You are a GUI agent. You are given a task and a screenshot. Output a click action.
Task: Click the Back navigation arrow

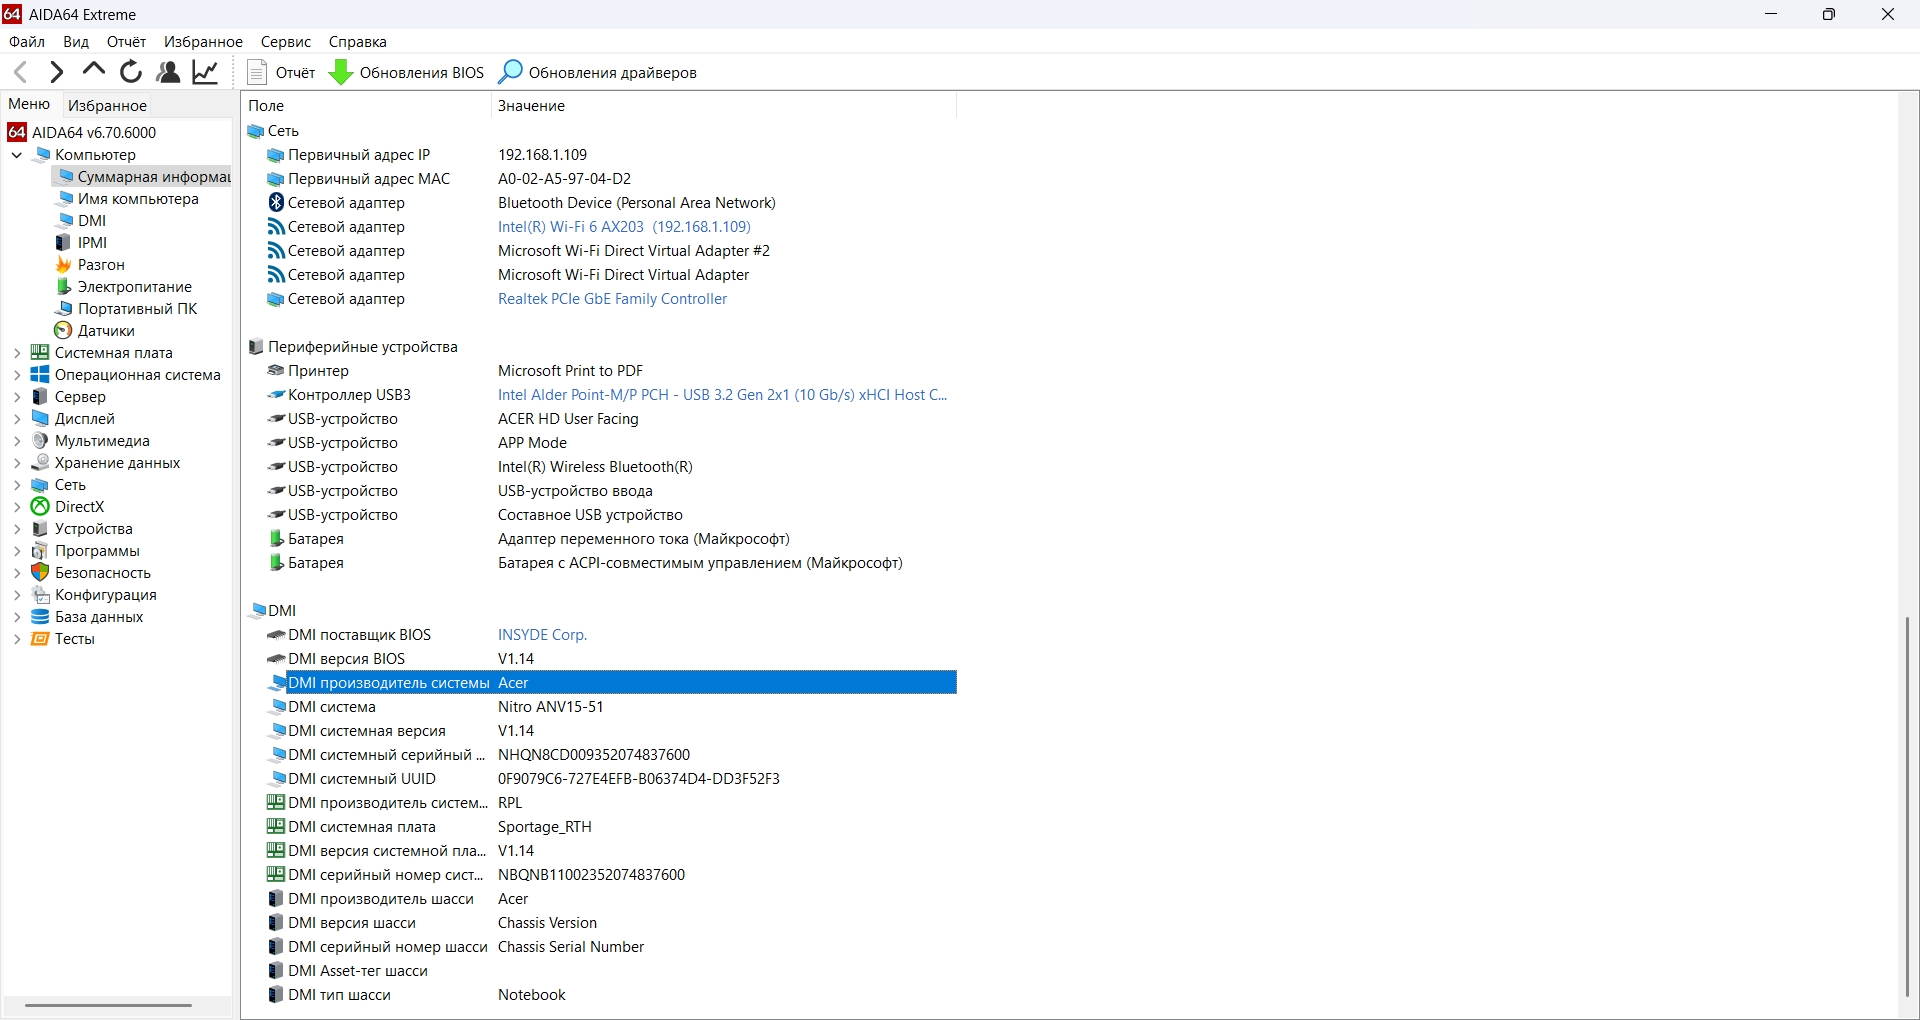(x=20, y=72)
